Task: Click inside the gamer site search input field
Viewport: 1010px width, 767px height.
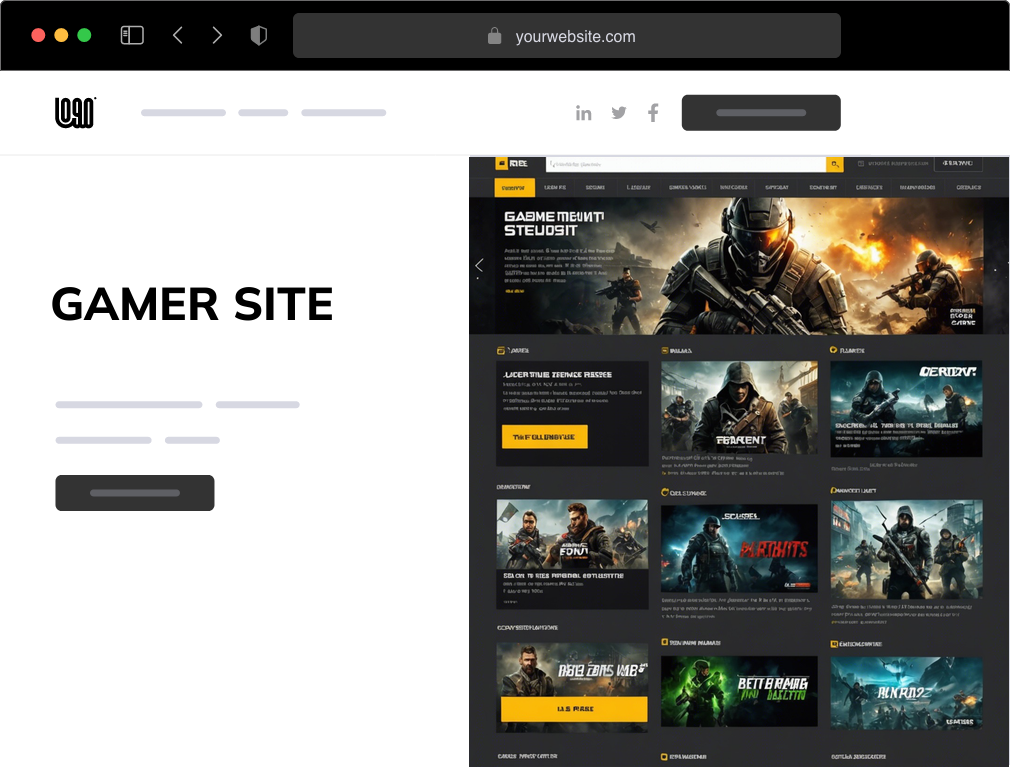Action: tap(685, 164)
